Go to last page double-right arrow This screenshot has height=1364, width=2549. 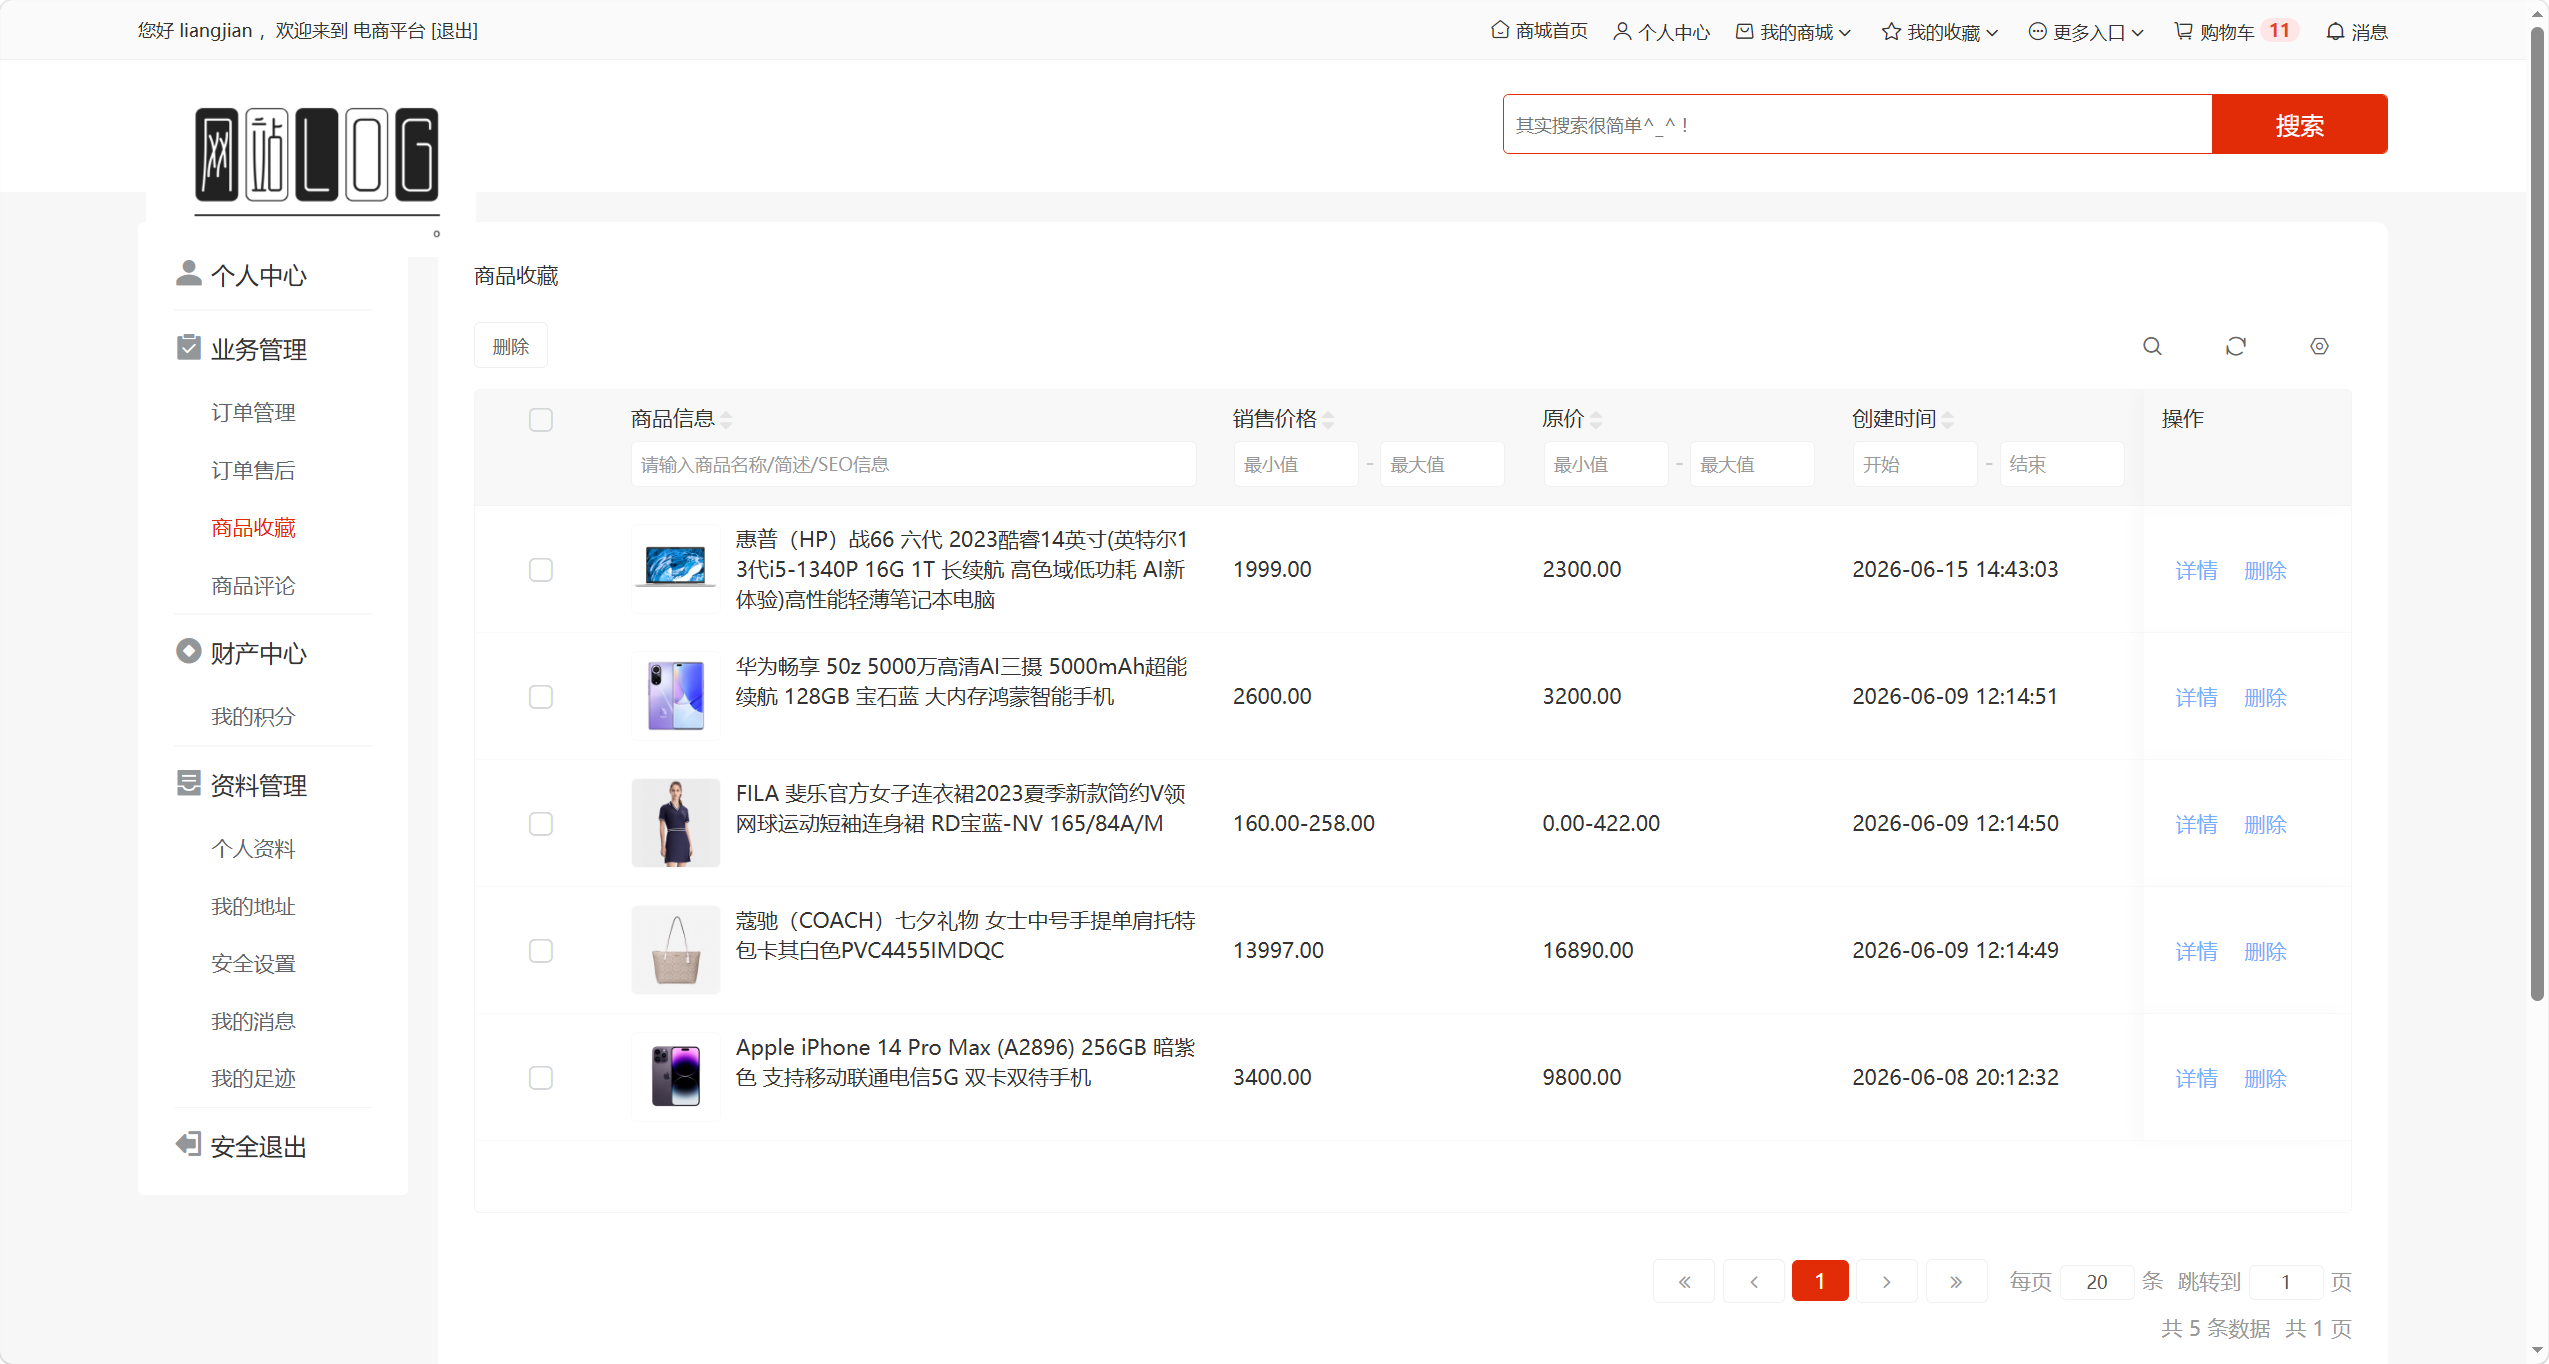coord(1956,1281)
